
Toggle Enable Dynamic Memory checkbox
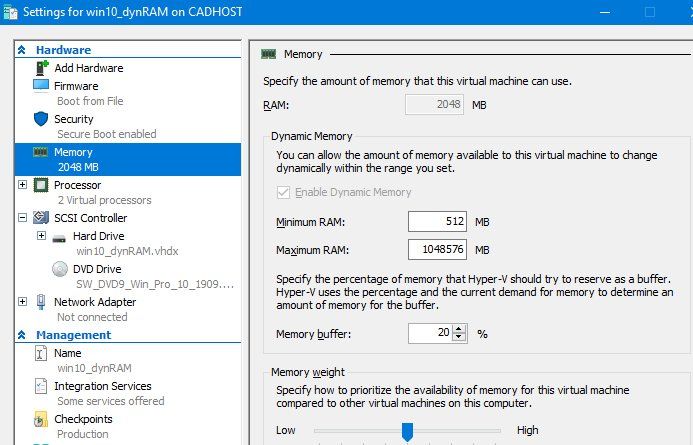pos(283,192)
